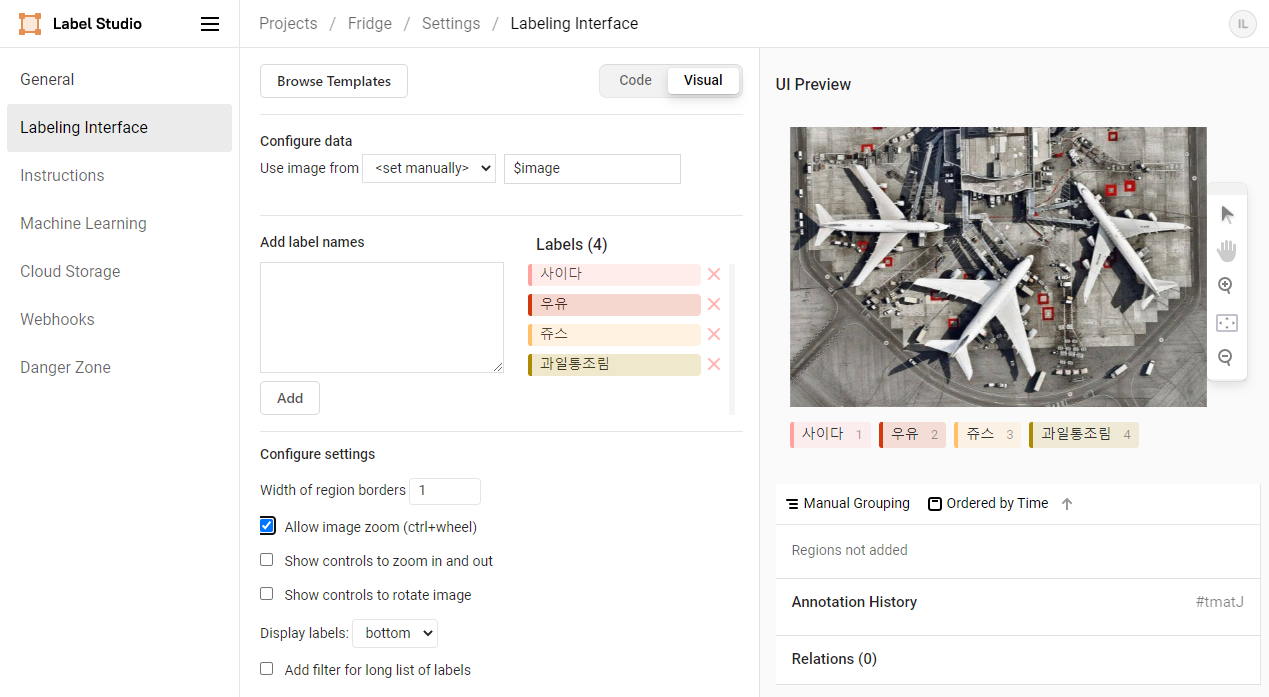Open Instructions settings section
This screenshot has height=697, width=1269.
(x=119, y=176)
